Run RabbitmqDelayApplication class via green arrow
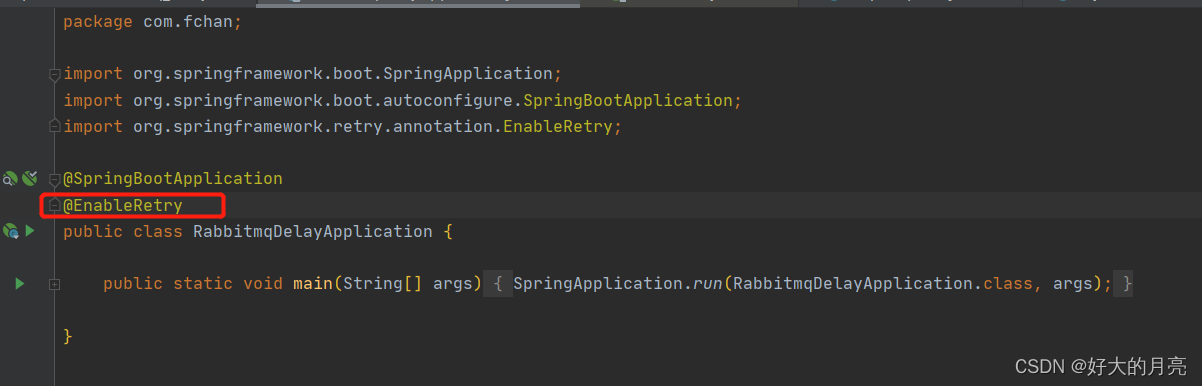1202x386 pixels. pyautogui.click(x=30, y=231)
